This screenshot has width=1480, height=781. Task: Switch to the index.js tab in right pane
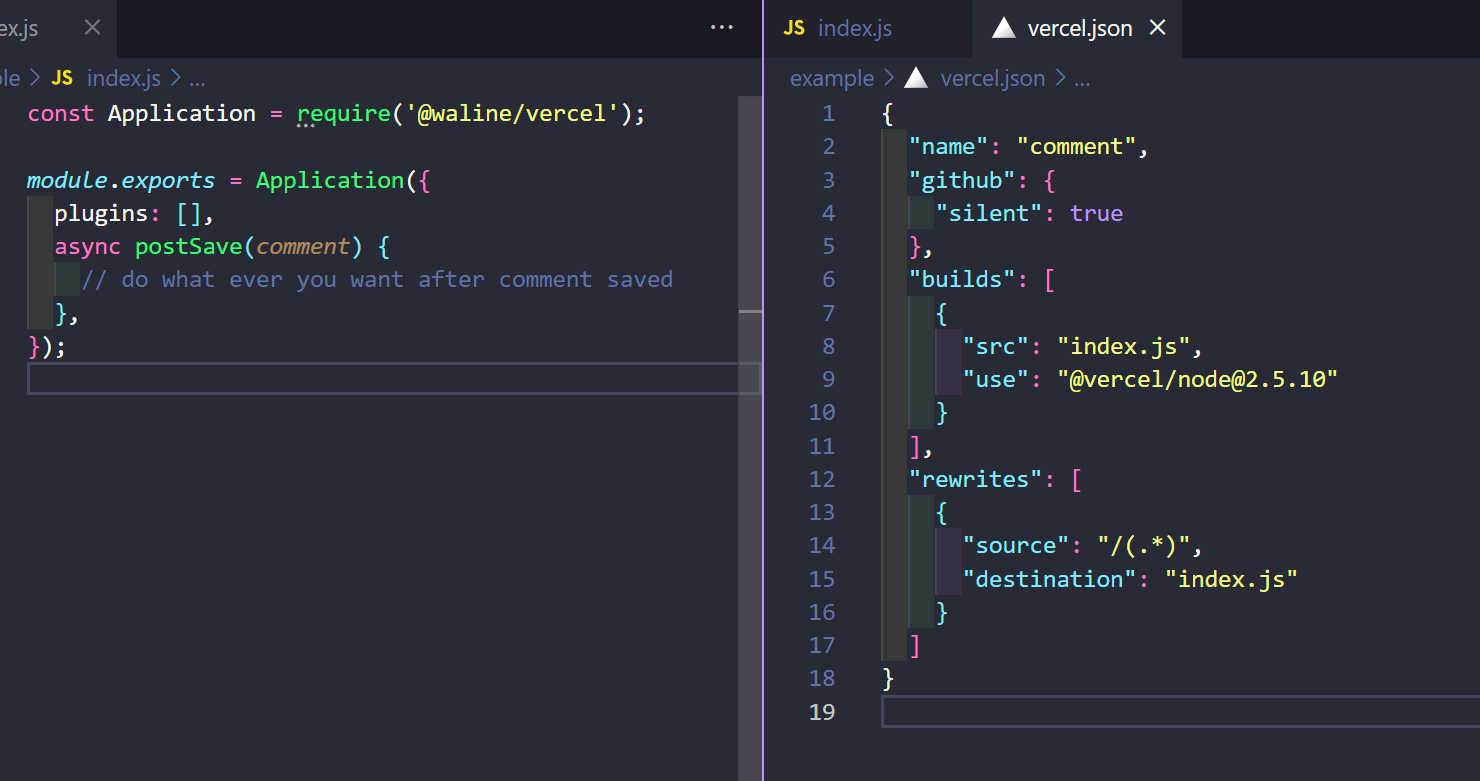click(x=854, y=28)
